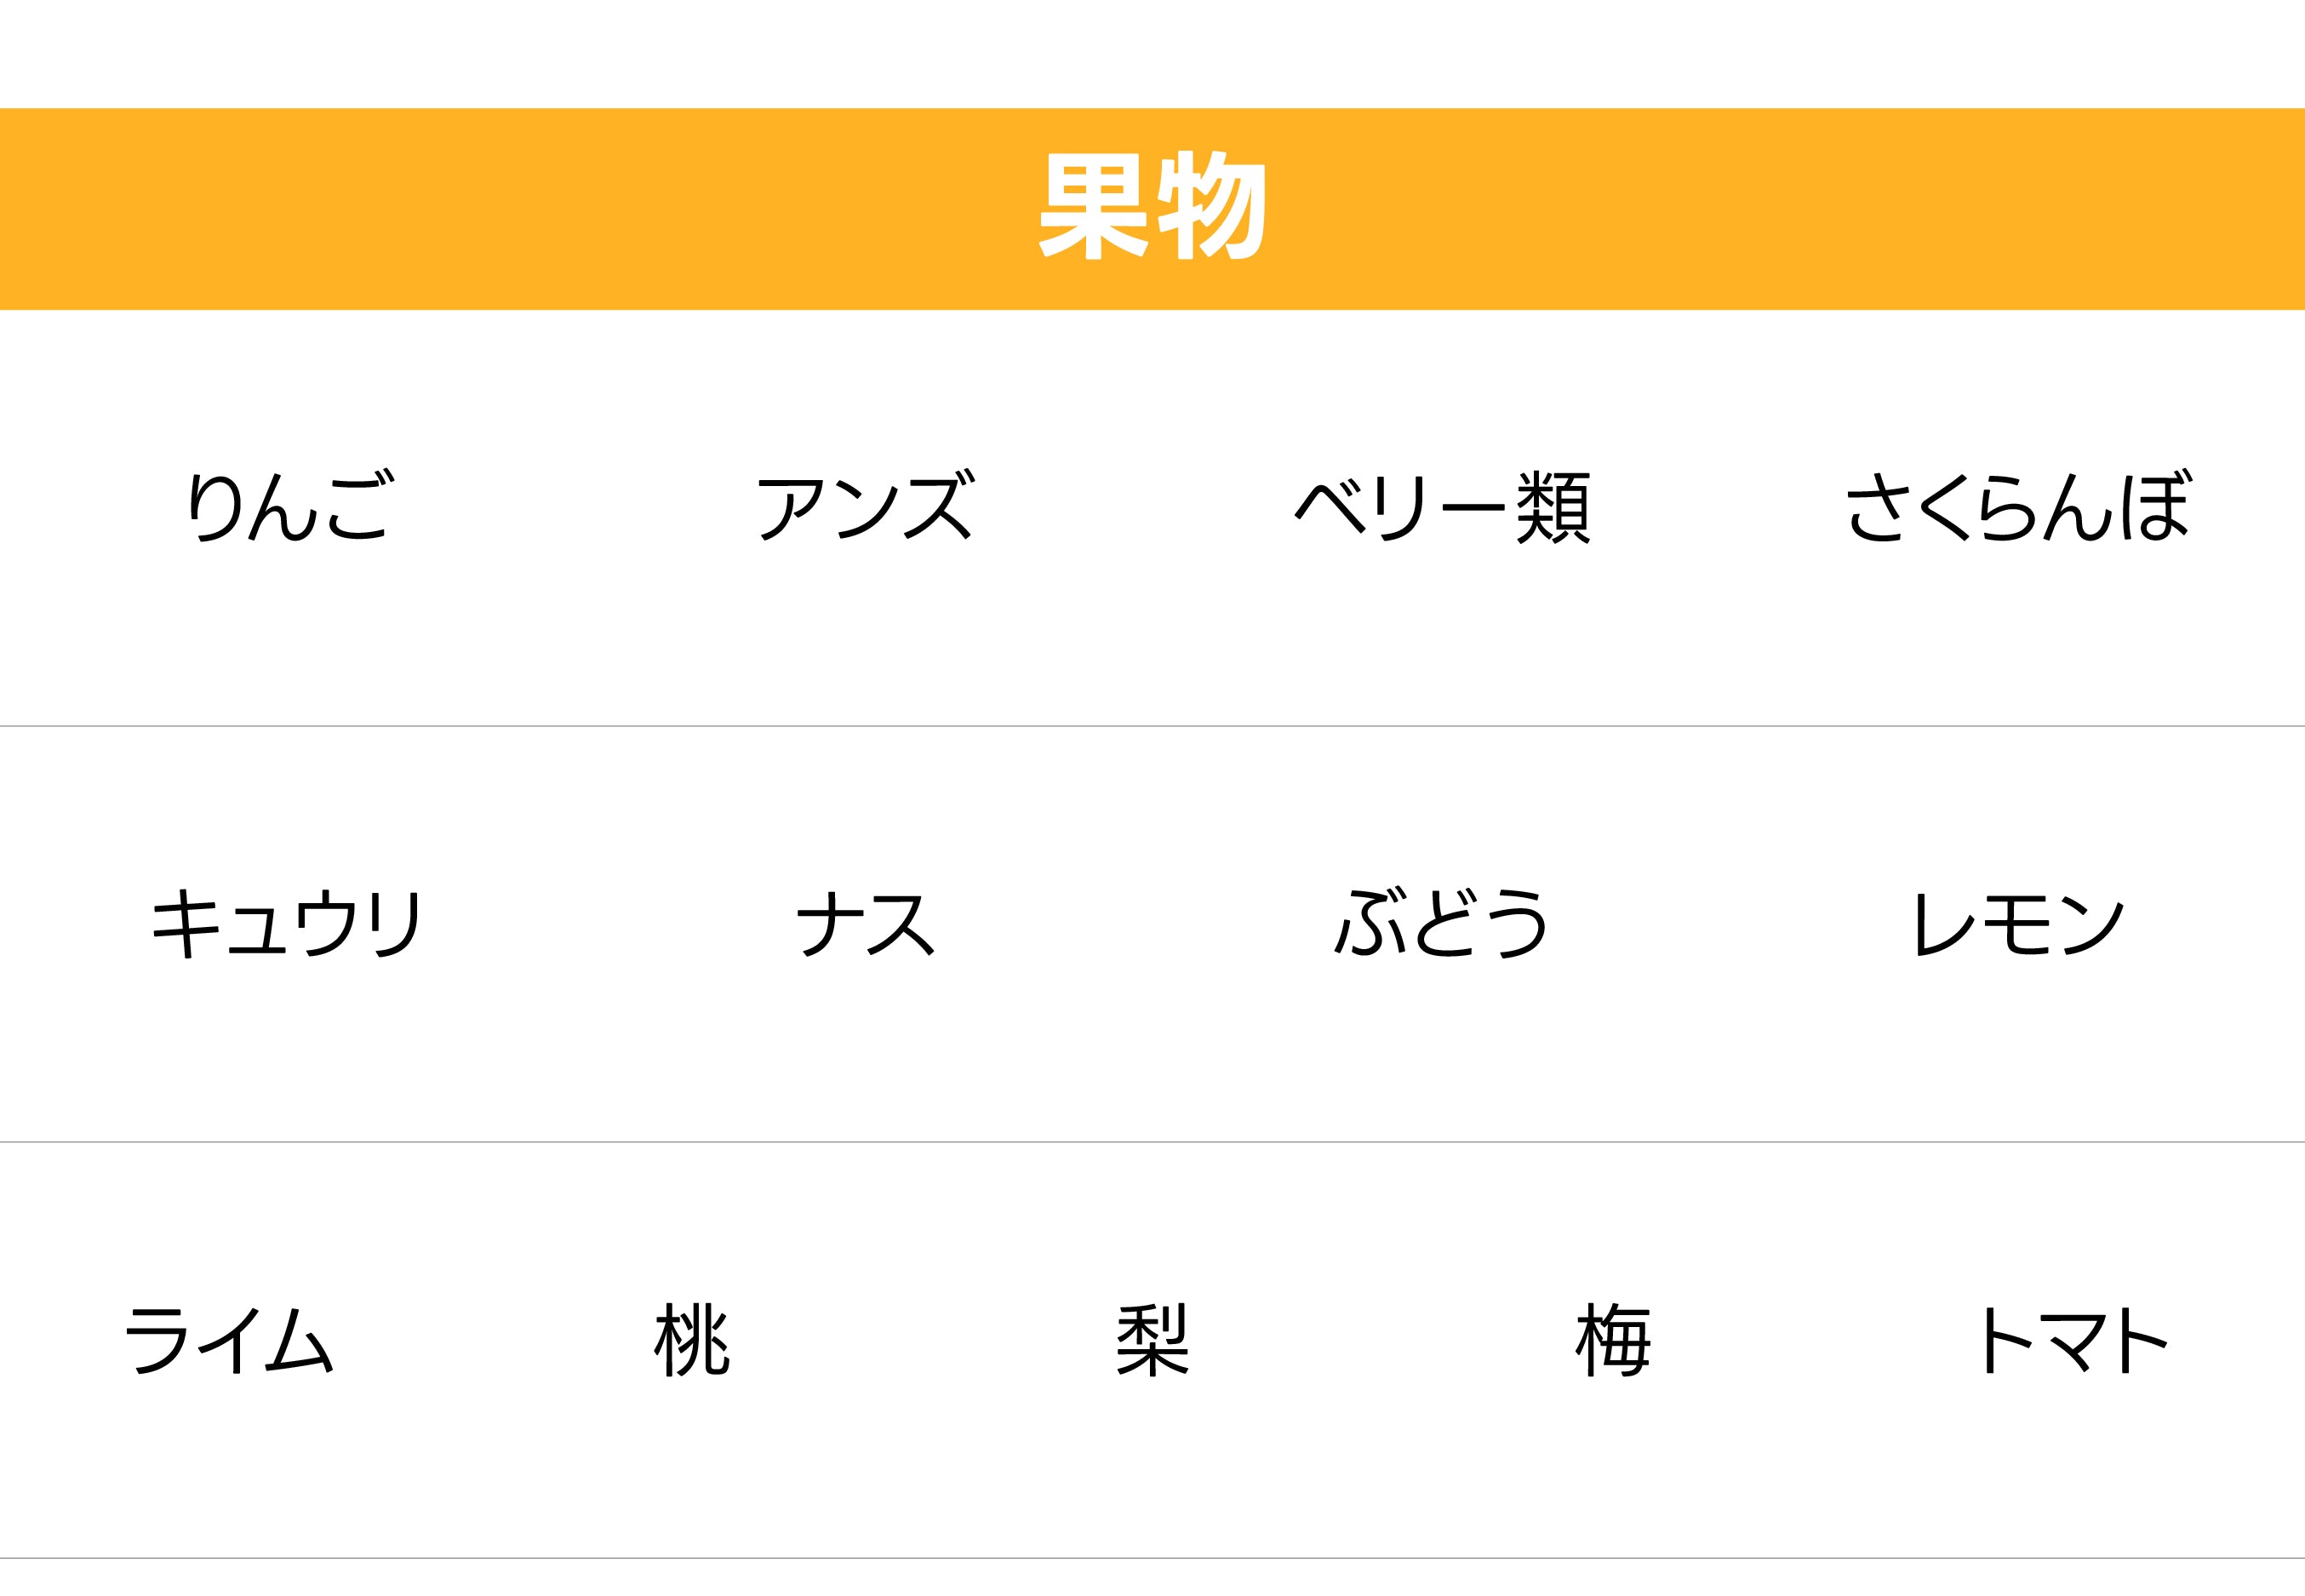The image size is (2305, 1596).
Task: Click the blank area under the bottom divider
Action: click(1152, 1579)
